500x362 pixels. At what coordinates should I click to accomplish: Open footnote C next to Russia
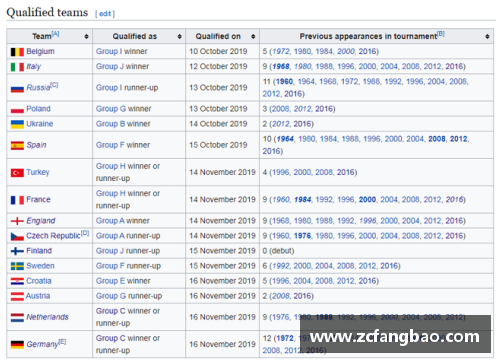54,85
